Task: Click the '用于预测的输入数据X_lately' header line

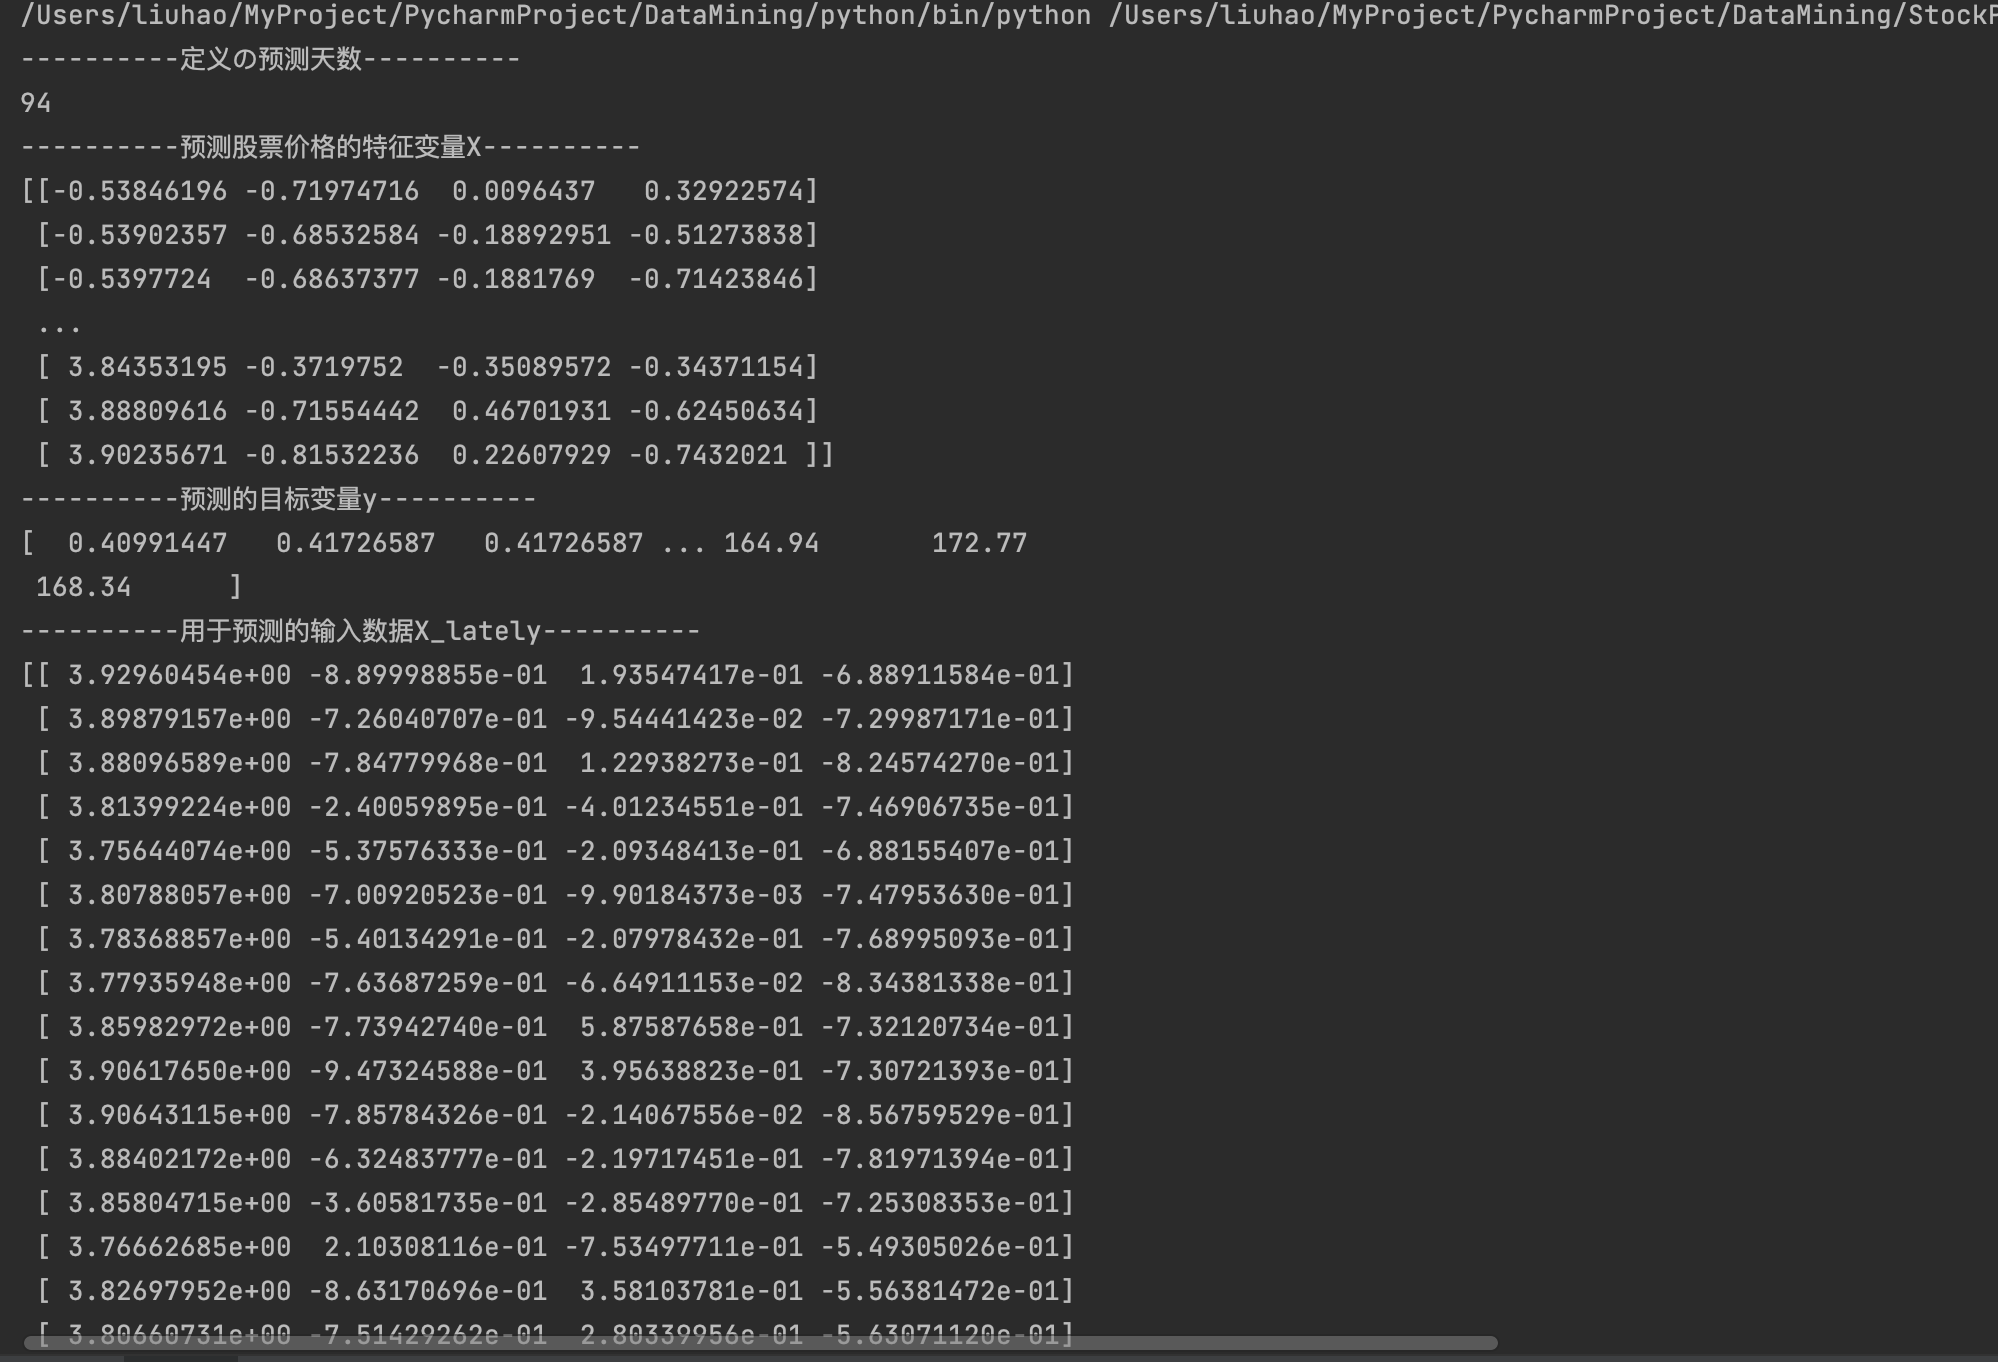Action: [x=360, y=631]
